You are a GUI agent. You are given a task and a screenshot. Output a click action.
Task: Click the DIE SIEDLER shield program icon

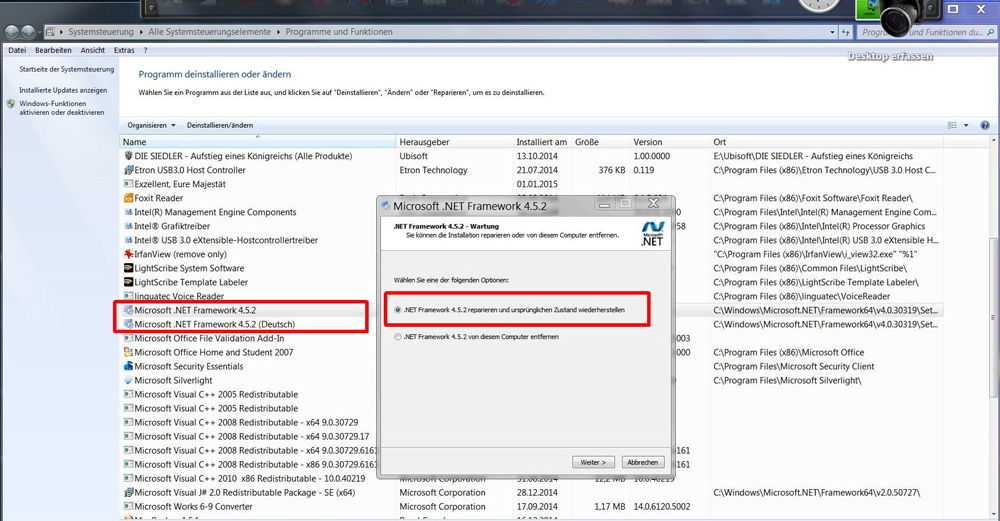click(128, 157)
